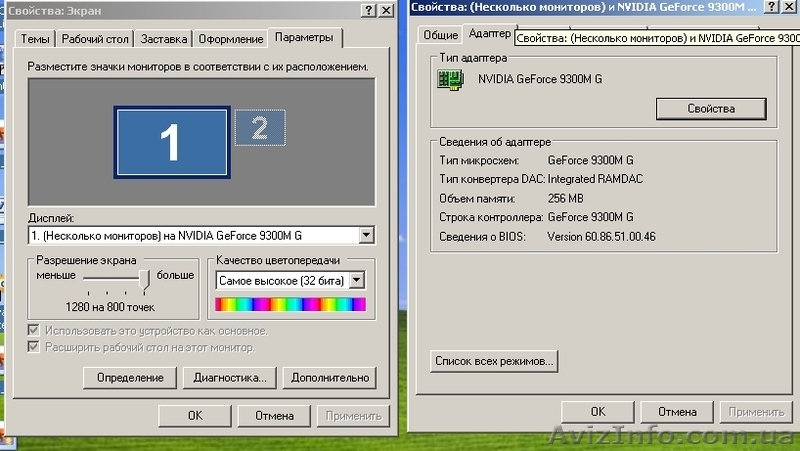Switch to the Оформление tab

231,39
